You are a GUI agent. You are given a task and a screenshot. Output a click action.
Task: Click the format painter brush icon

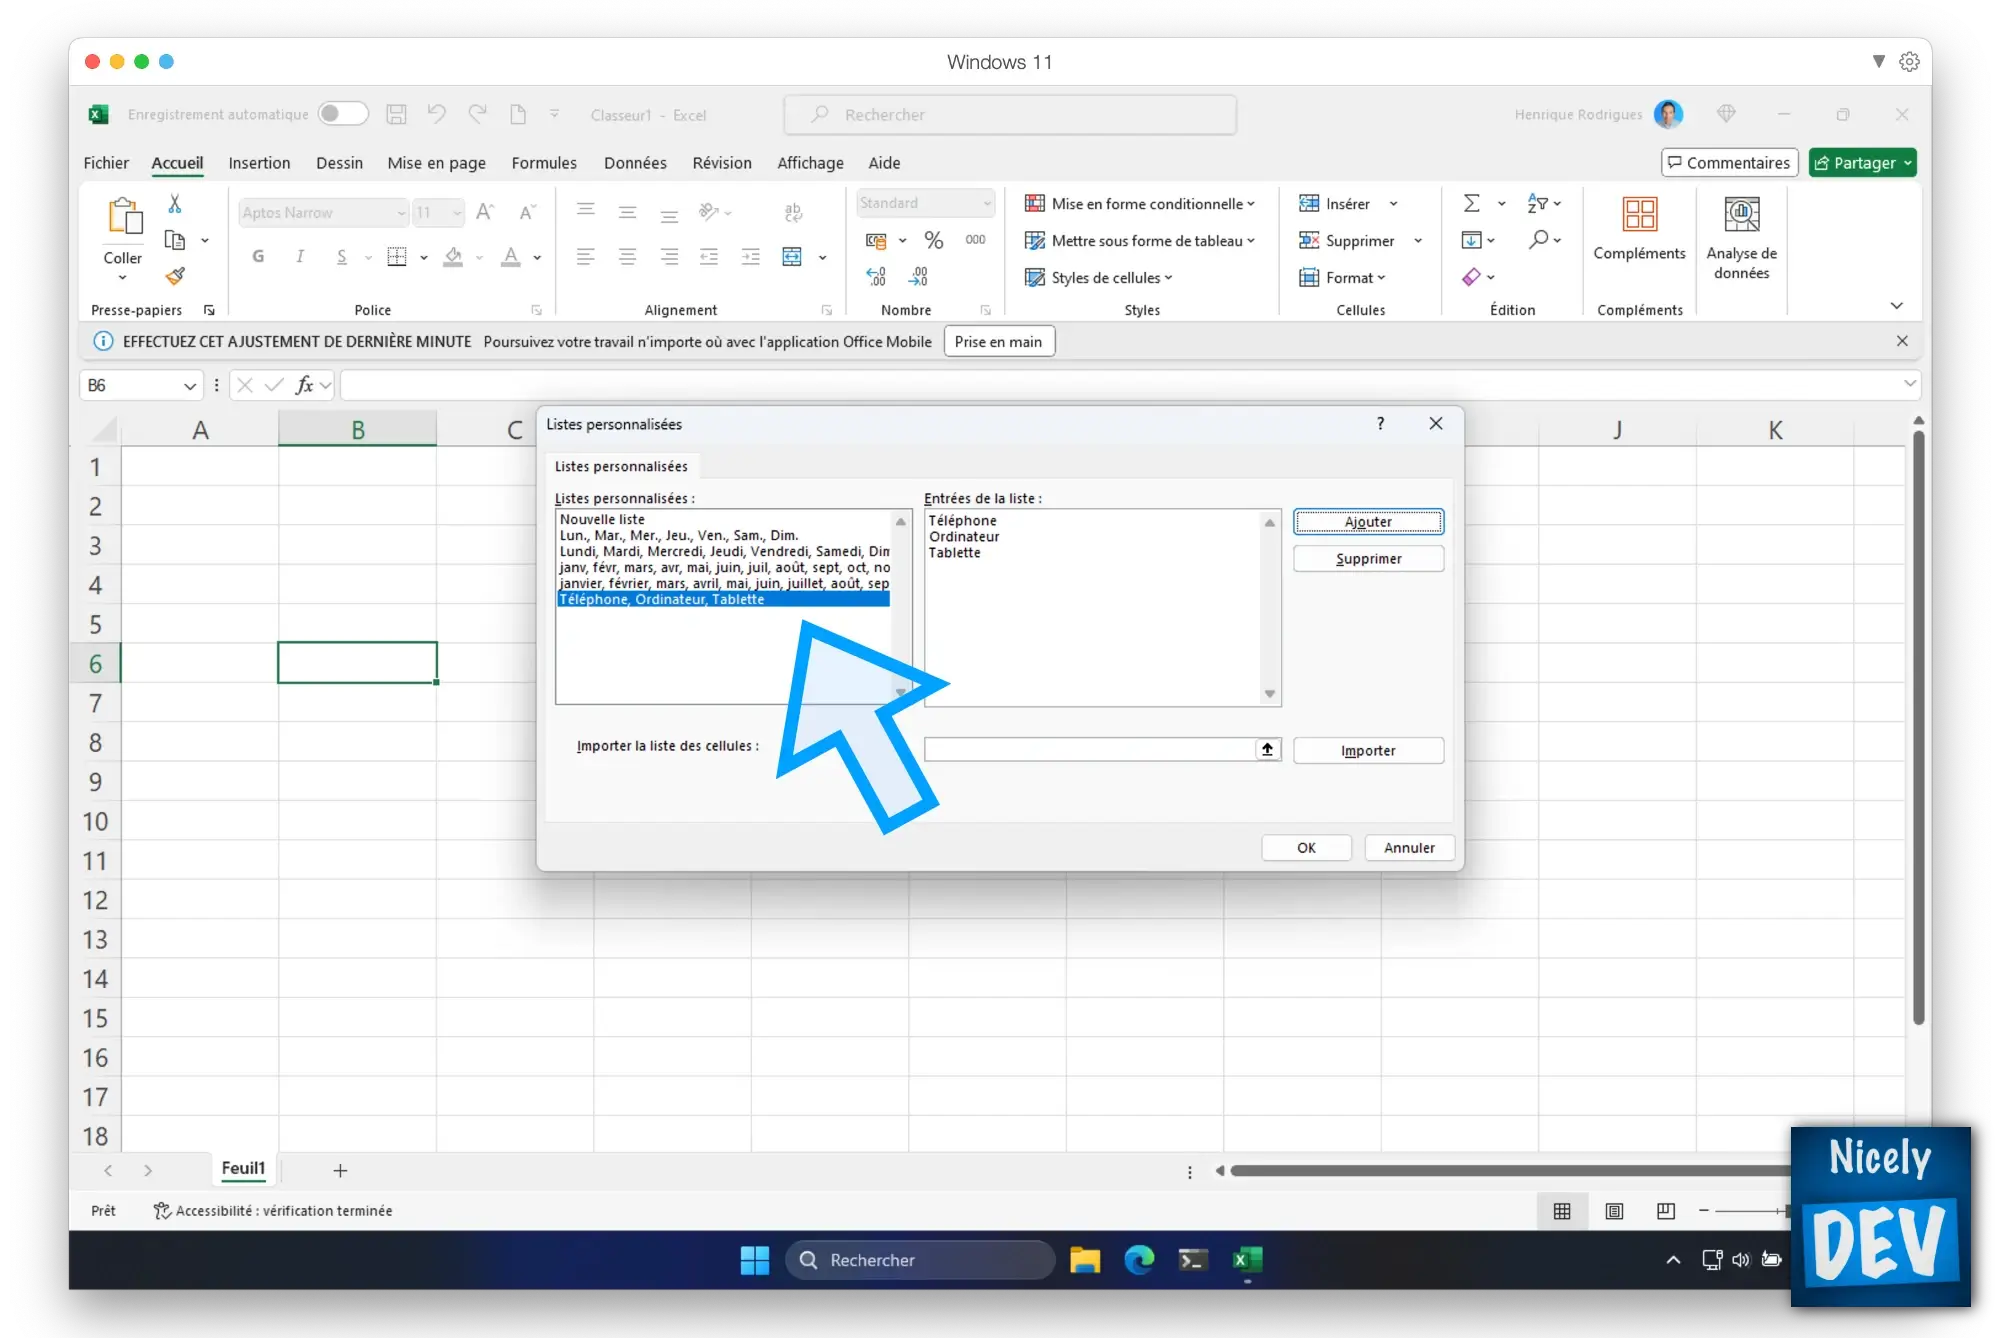click(x=175, y=276)
